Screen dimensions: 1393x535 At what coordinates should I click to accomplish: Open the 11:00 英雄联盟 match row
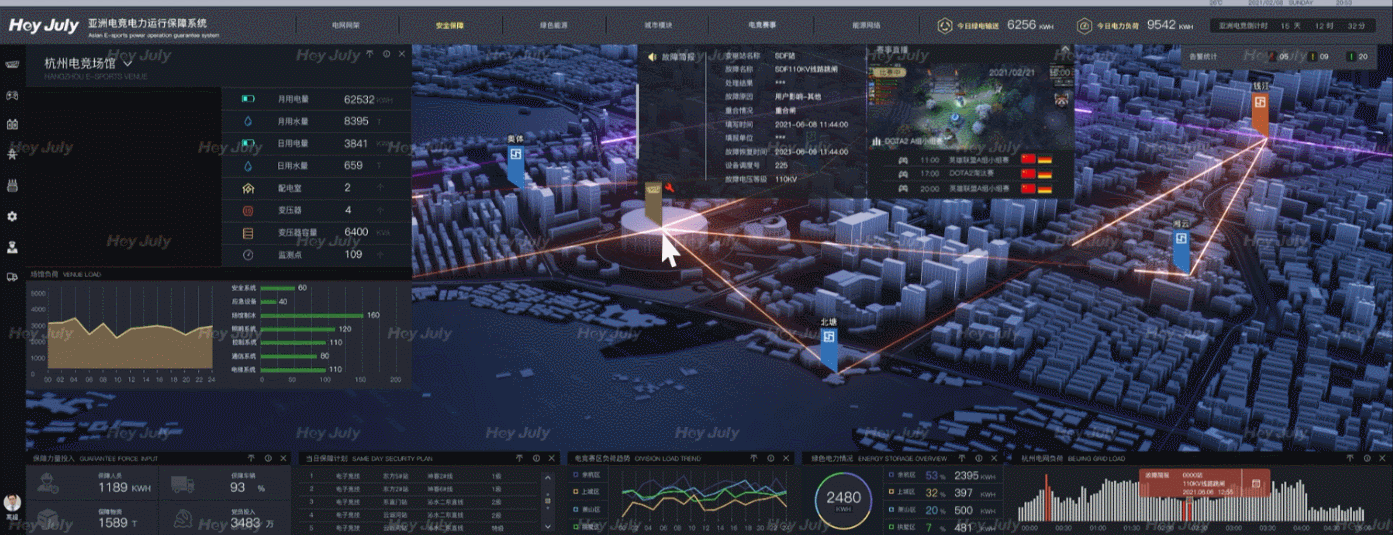970,159
